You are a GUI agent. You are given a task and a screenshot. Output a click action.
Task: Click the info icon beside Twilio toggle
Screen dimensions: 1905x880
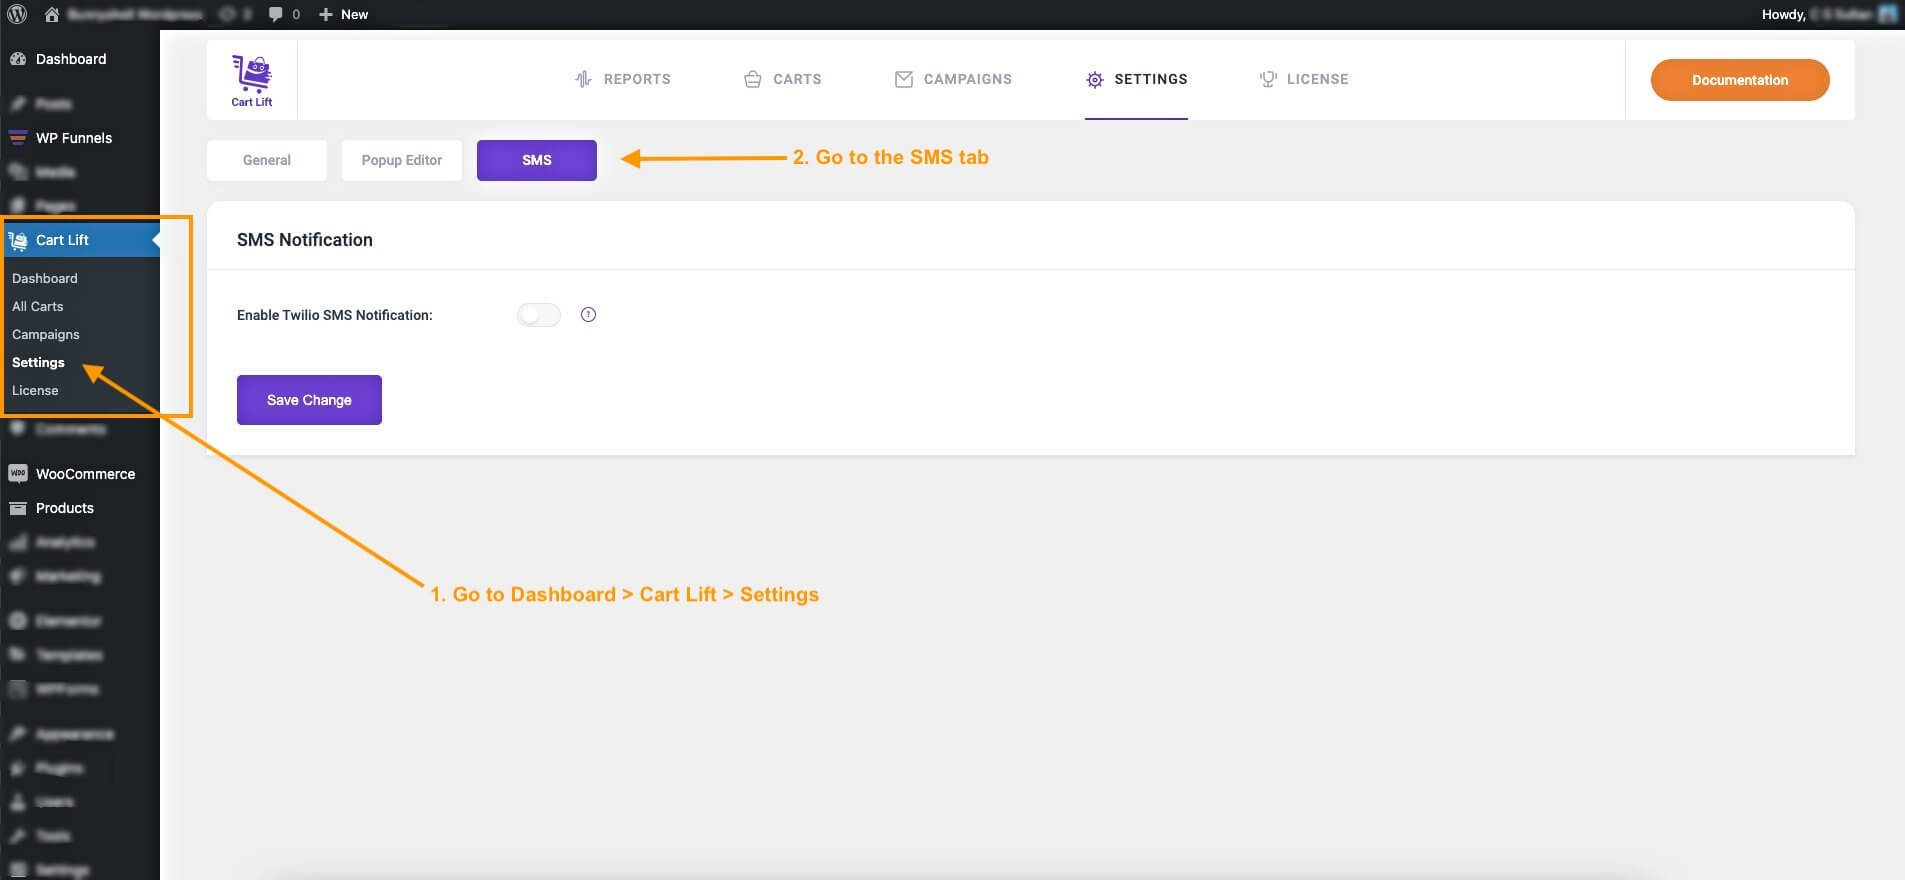pyautogui.click(x=588, y=314)
